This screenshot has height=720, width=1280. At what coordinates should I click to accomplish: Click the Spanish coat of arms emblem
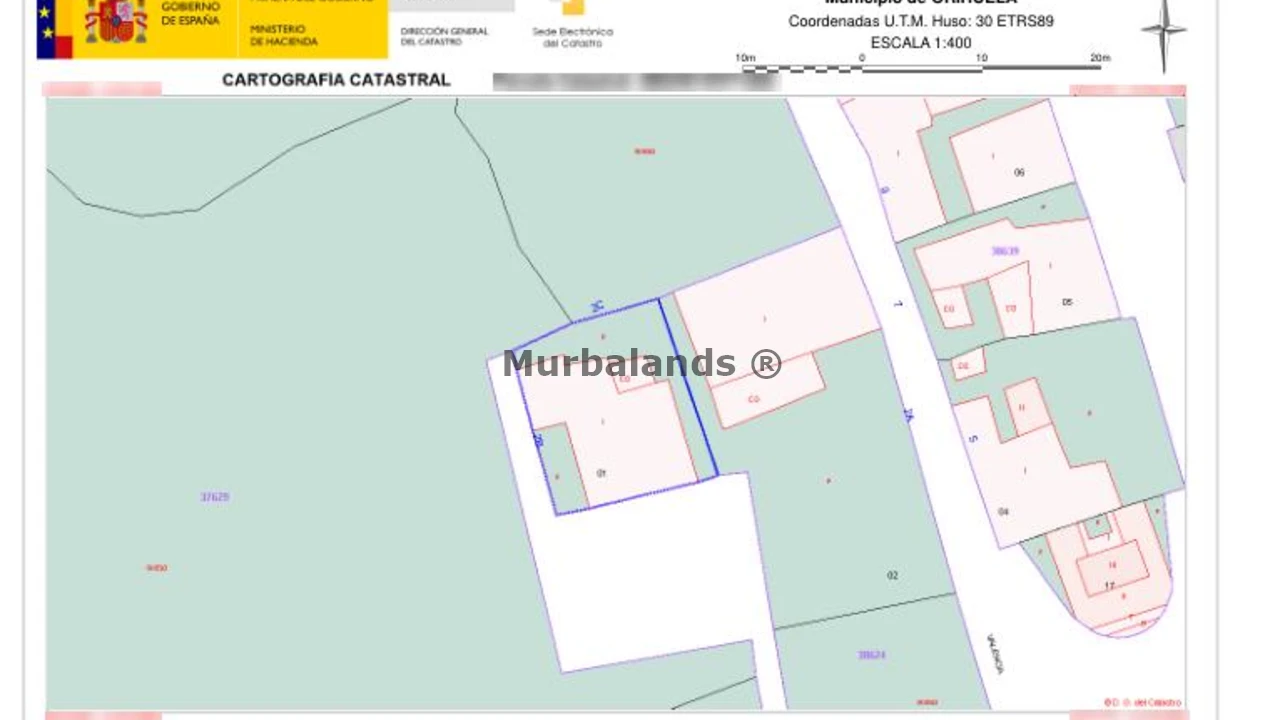116,21
